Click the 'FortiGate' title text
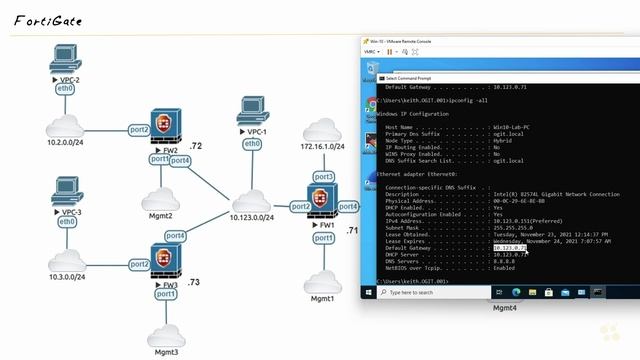This screenshot has height=360, width=640. pyautogui.click(x=48, y=21)
